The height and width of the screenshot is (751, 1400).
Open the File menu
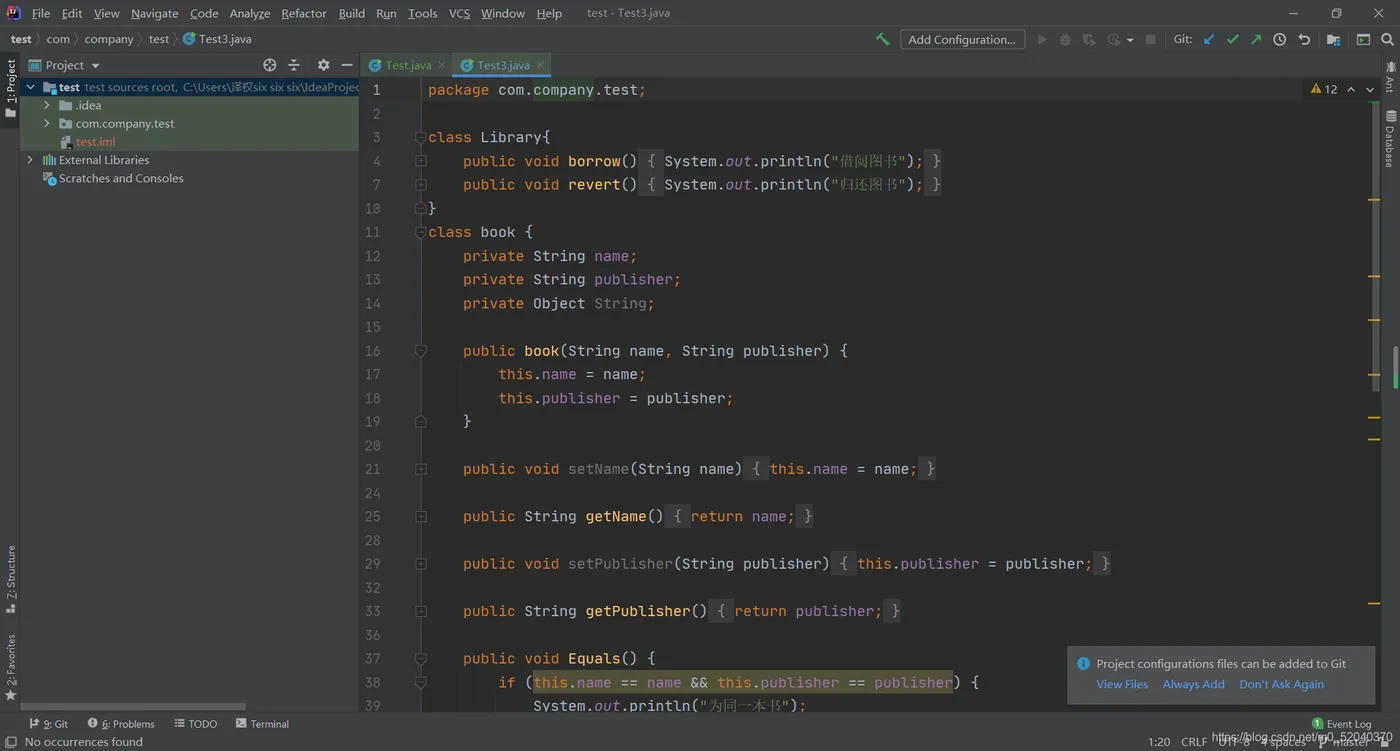(41, 13)
